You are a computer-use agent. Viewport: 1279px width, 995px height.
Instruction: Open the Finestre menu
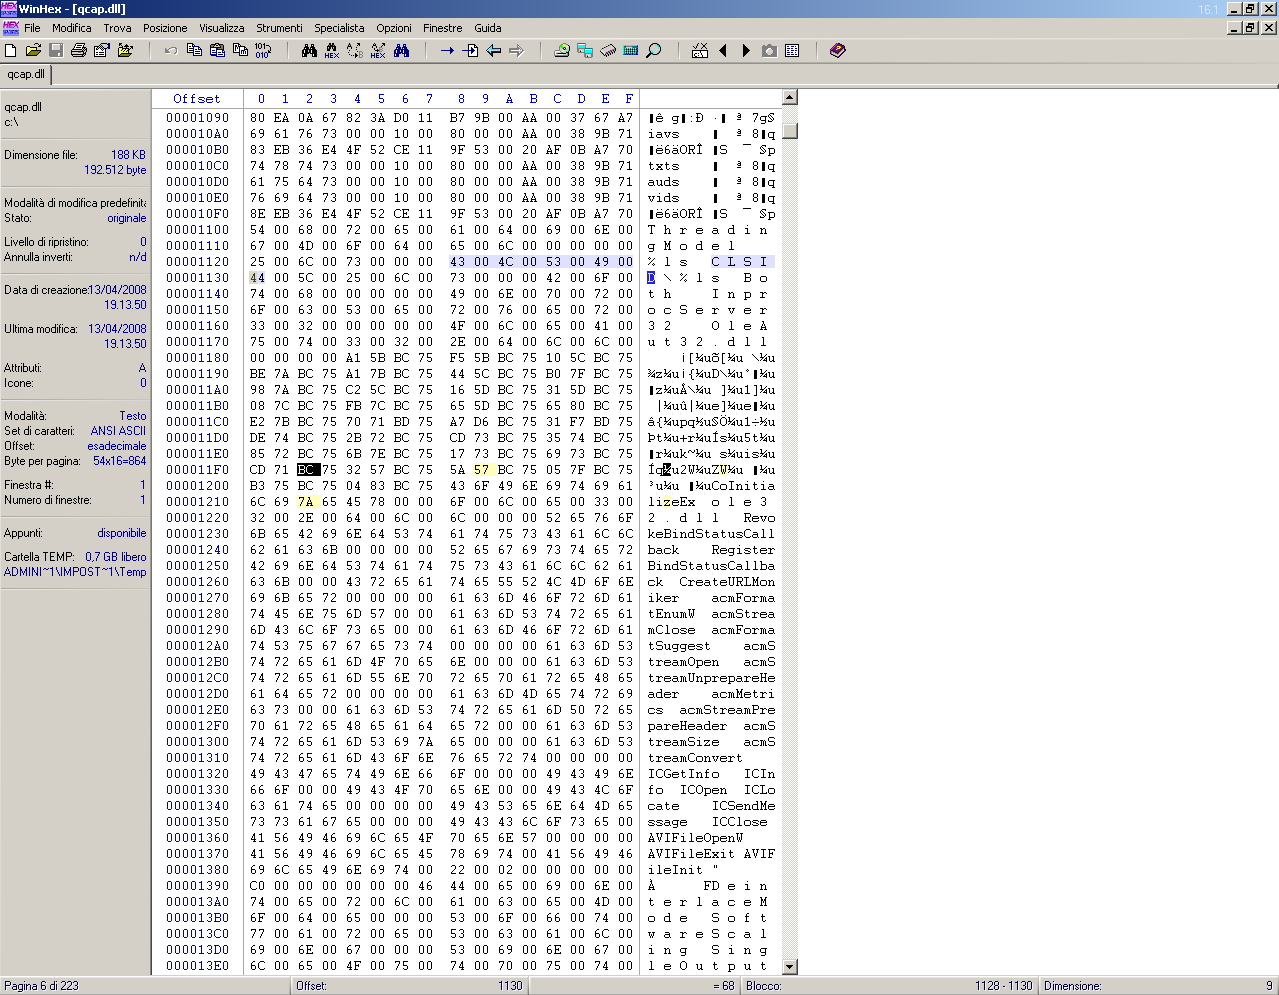point(442,28)
